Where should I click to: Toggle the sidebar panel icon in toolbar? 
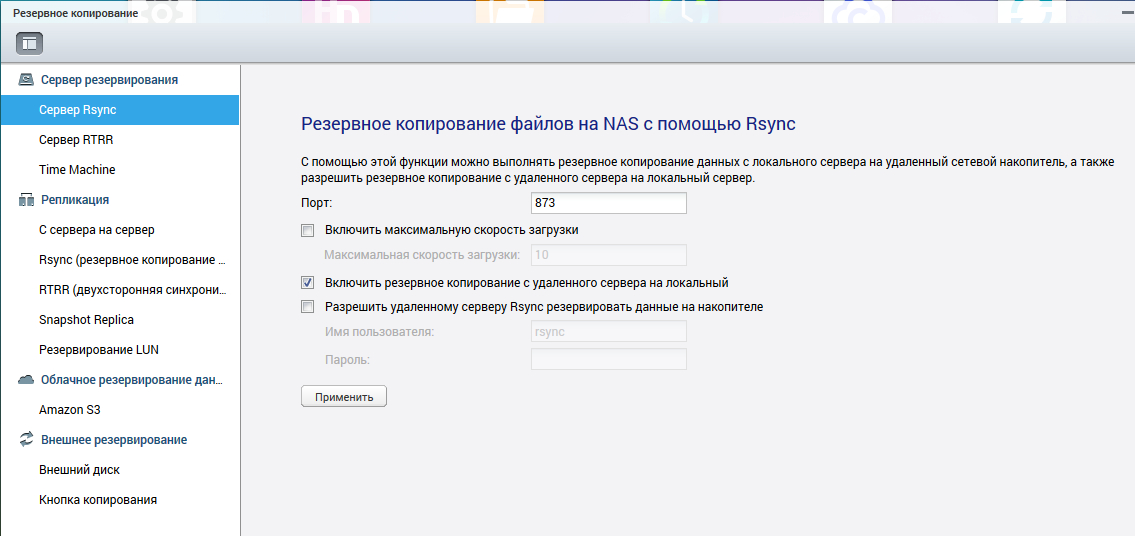(29, 43)
